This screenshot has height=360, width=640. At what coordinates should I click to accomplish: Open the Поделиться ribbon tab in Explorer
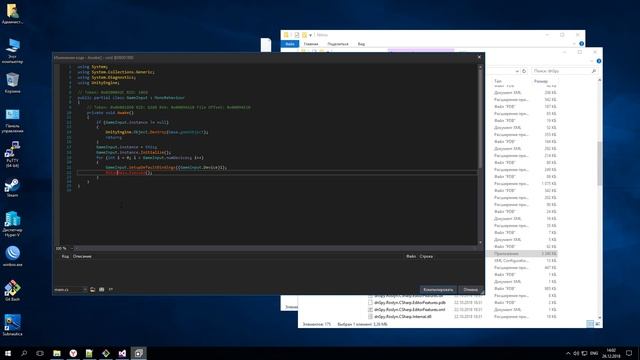coord(338,44)
